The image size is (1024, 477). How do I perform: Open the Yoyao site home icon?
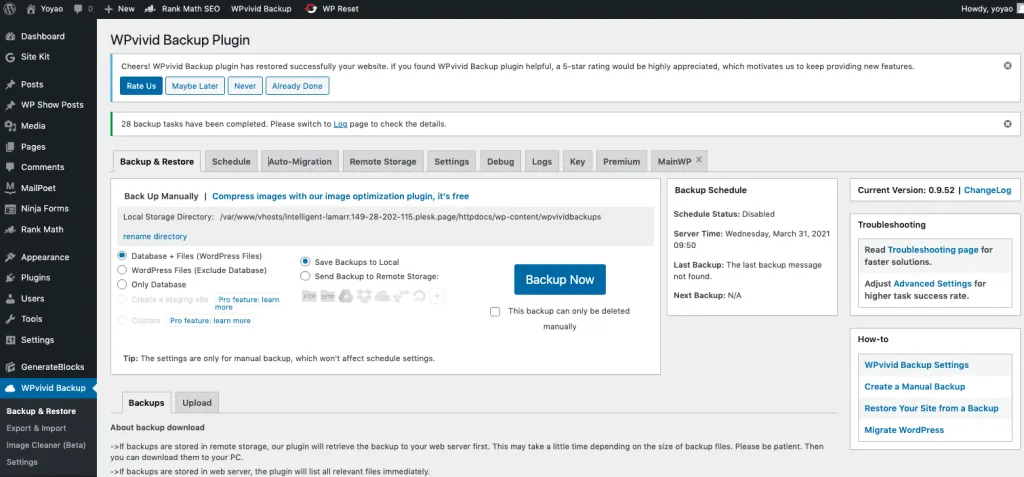point(31,9)
